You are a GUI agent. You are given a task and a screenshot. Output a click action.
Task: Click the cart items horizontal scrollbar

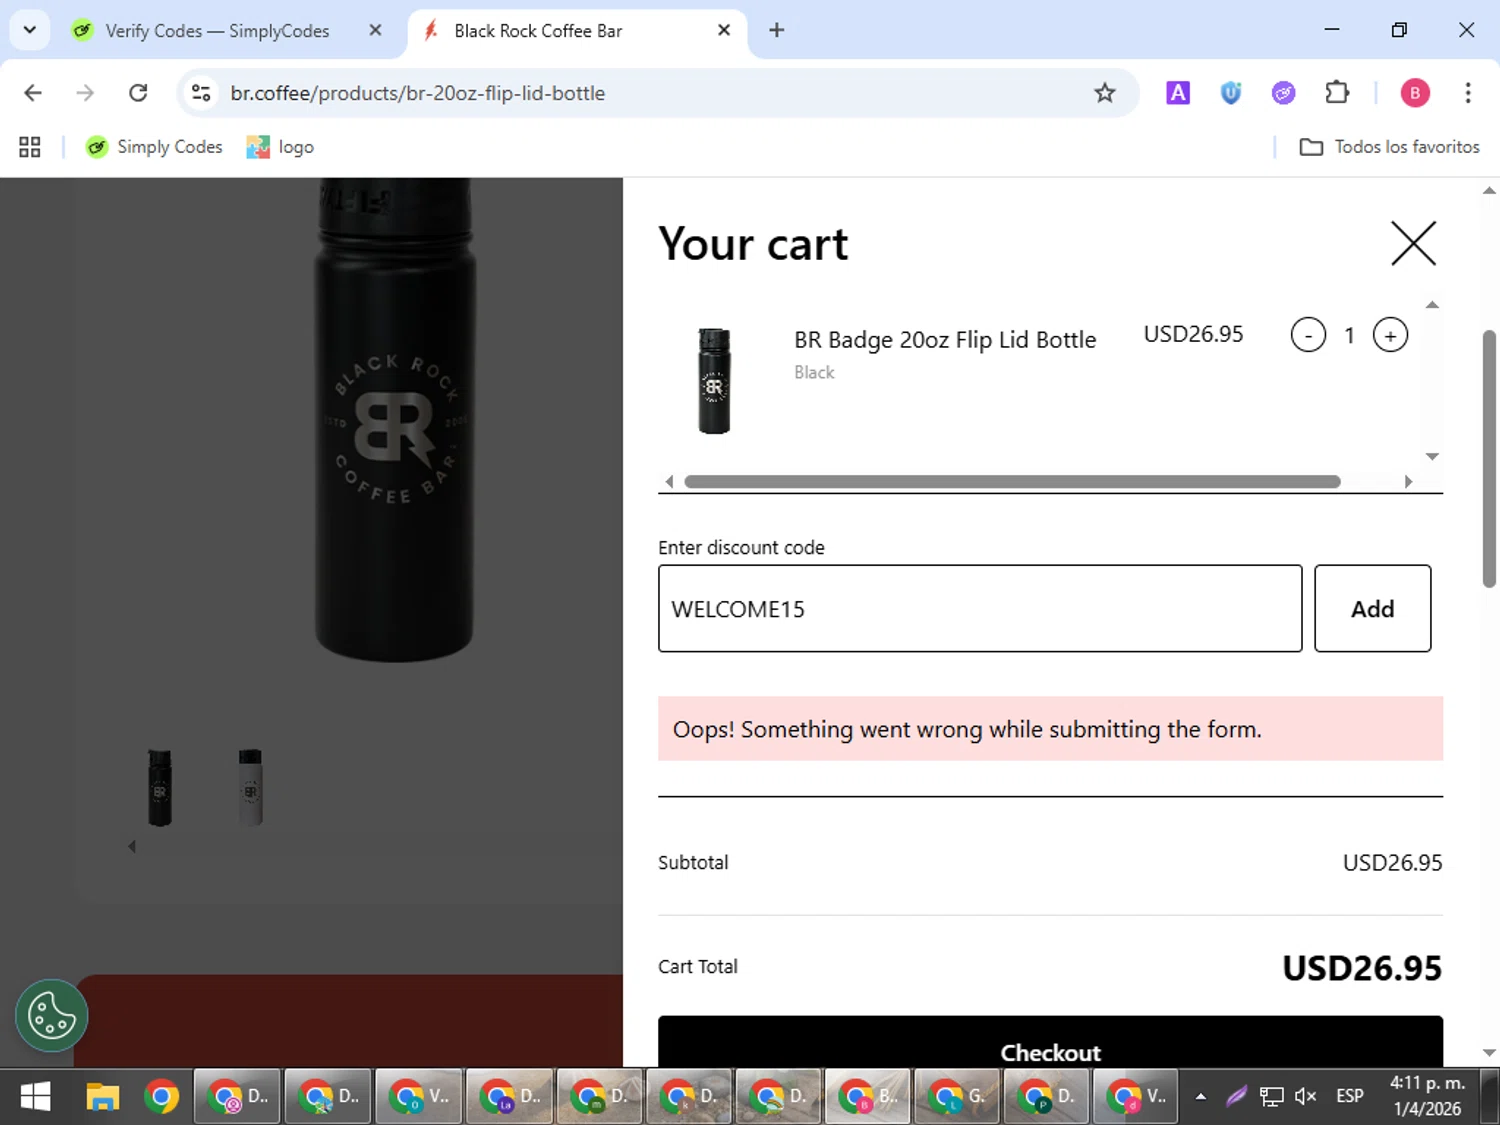1012,482
